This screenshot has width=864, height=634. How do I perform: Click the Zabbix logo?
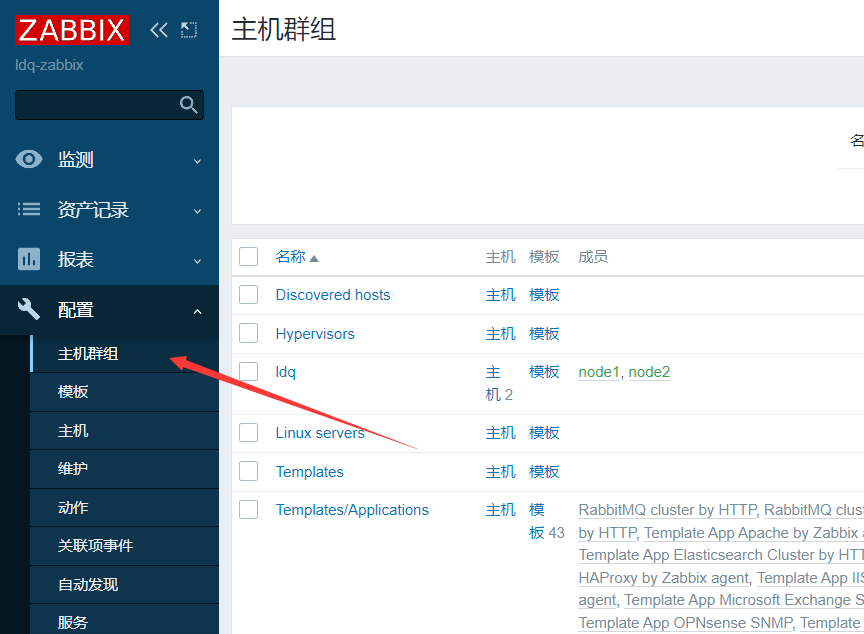click(x=72, y=30)
